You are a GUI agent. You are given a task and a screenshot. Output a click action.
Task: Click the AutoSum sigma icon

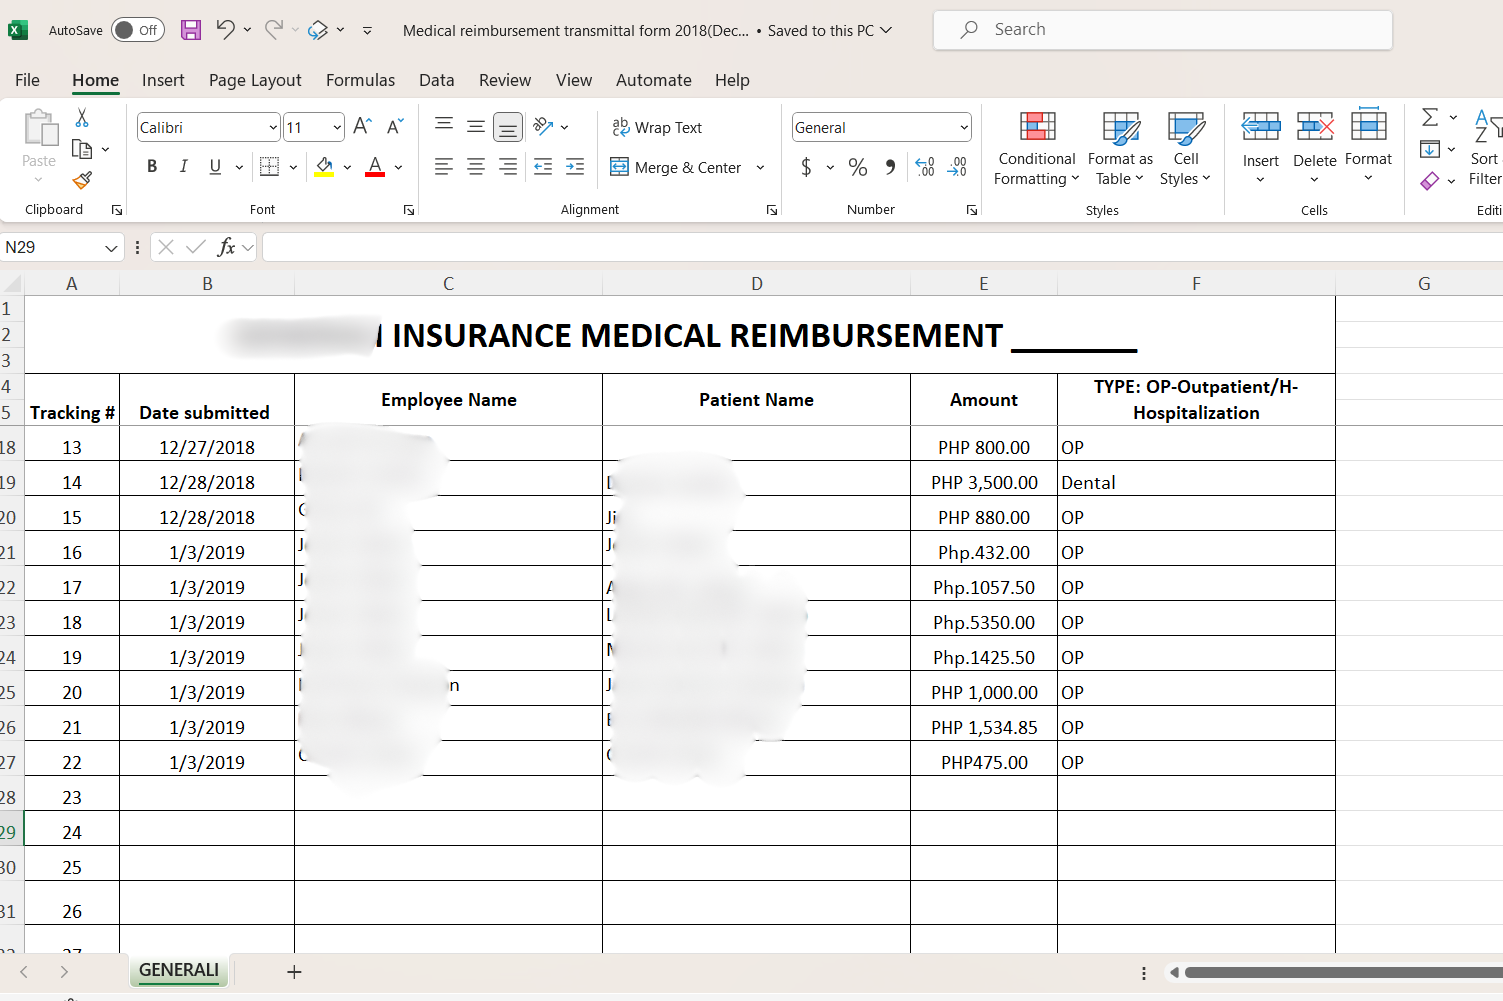click(x=1430, y=117)
